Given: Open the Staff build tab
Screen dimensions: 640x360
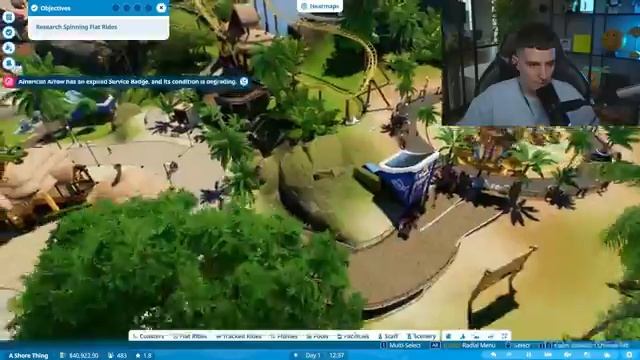Looking at the screenshot, I should pyautogui.click(x=388, y=336).
